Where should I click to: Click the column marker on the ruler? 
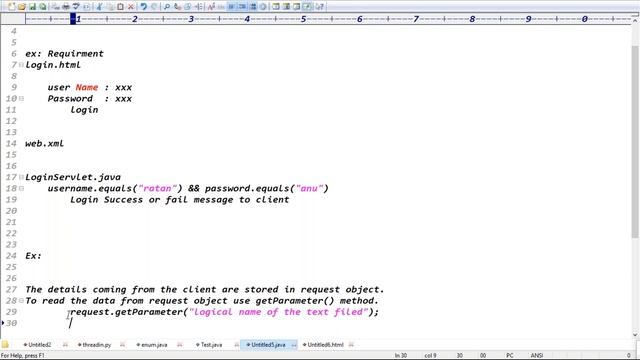73,19
